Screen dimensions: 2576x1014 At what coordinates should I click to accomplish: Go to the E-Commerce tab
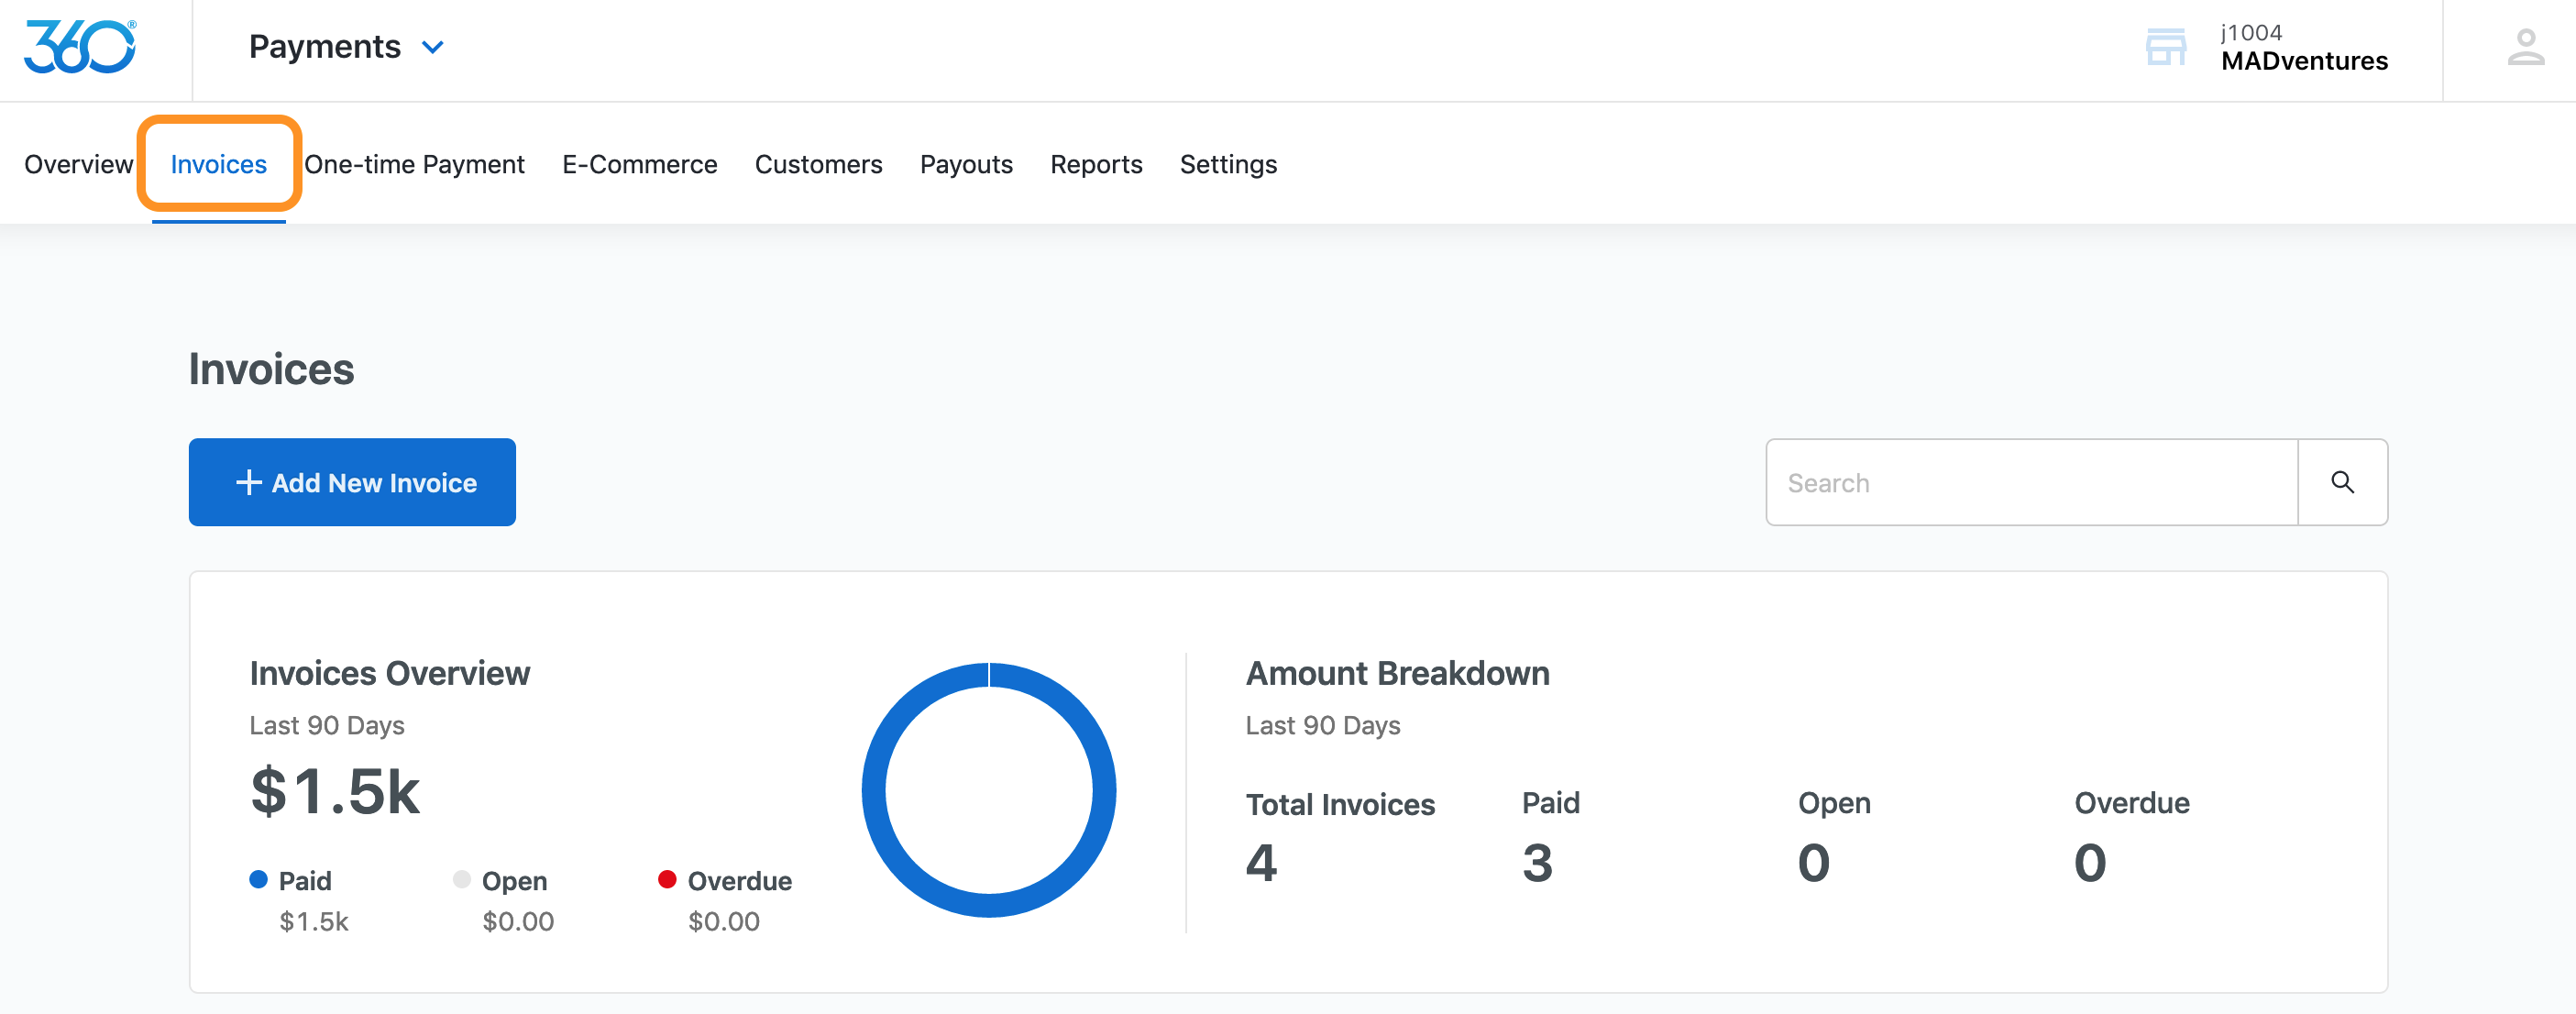tap(640, 164)
